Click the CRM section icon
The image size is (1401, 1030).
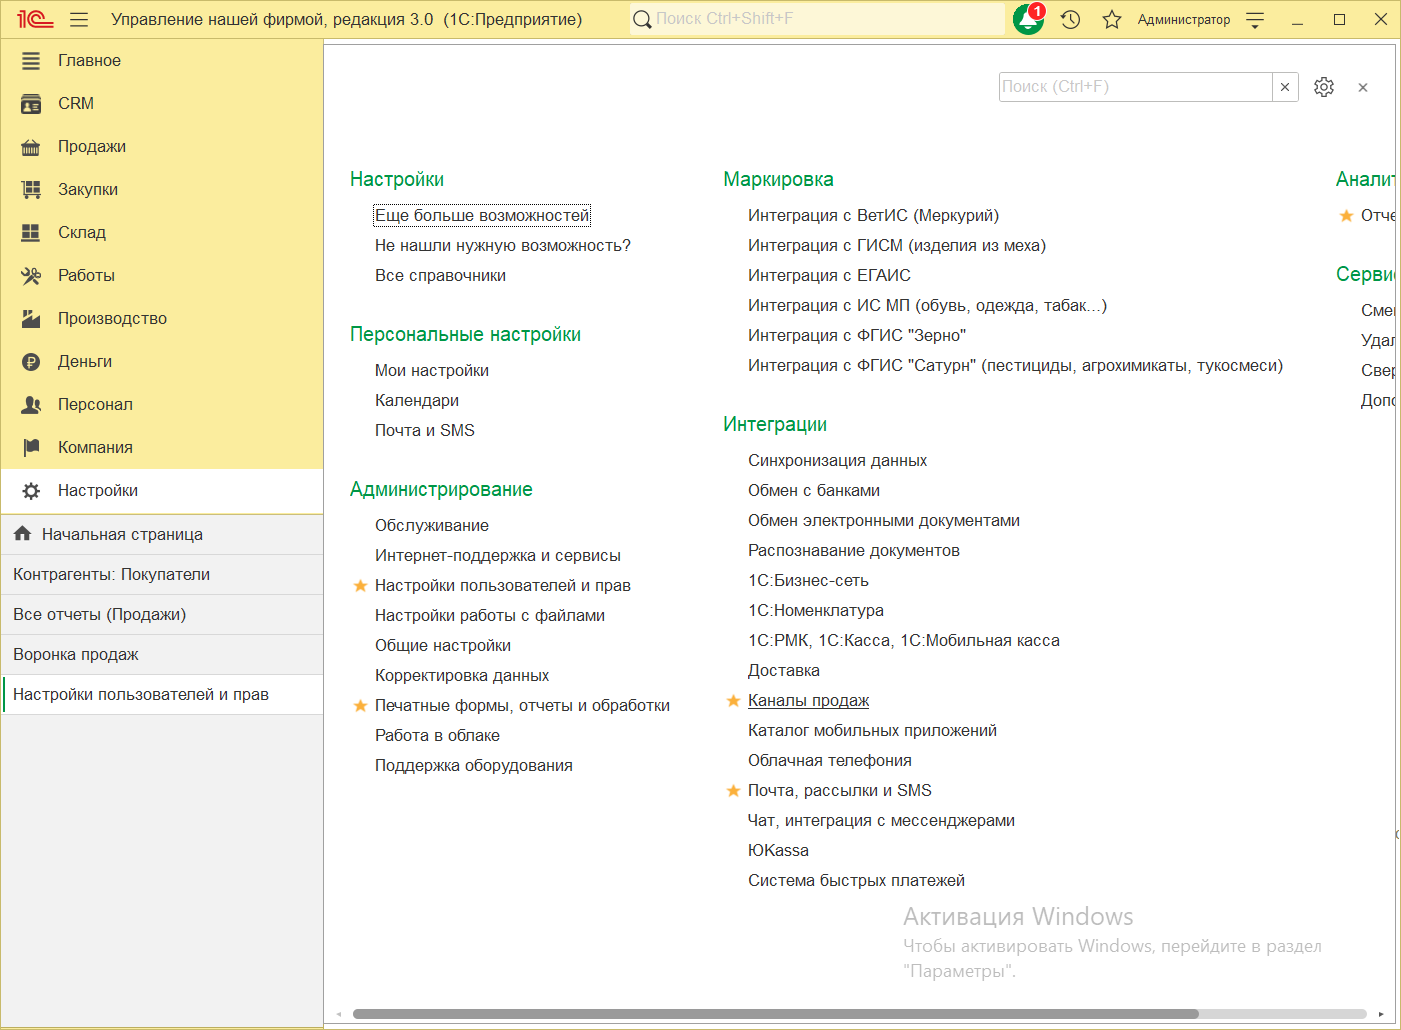coord(31,104)
